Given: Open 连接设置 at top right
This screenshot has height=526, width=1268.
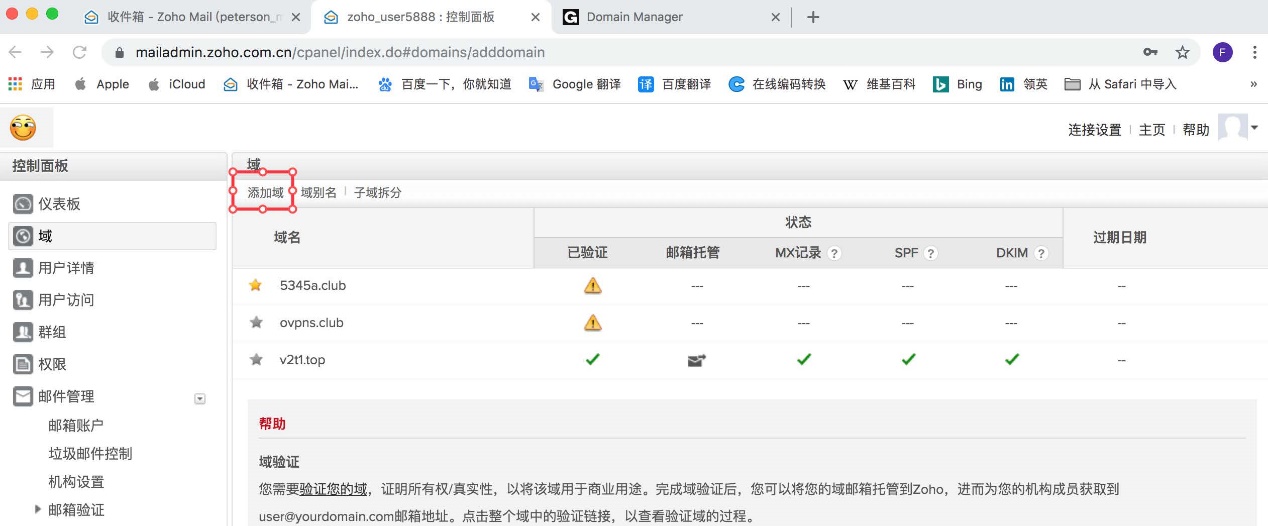Looking at the screenshot, I should click(x=1095, y=130).
